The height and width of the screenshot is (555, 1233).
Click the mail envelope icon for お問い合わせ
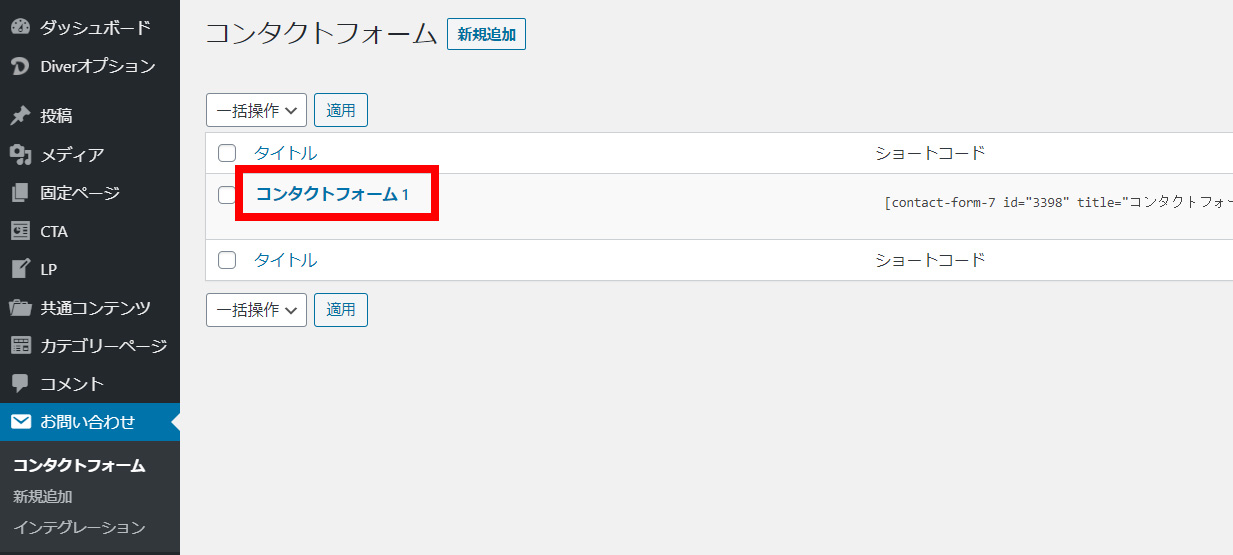tap(20, 422)
